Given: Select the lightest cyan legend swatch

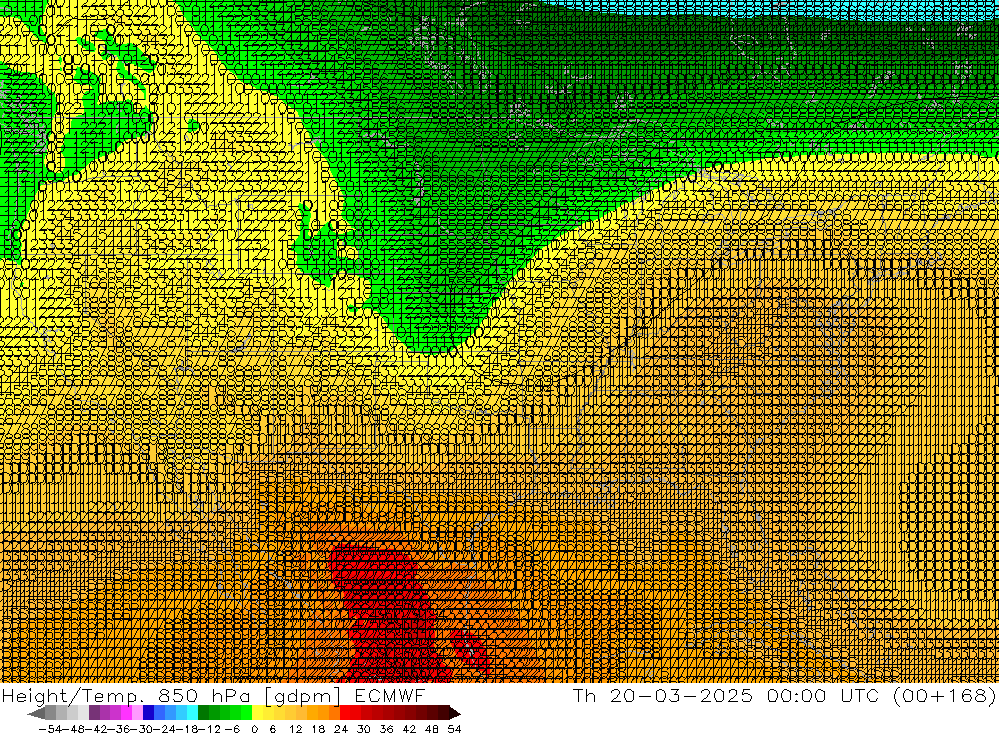Looking at the screenshot, I should pyautogui.click(x=192, y=713).
